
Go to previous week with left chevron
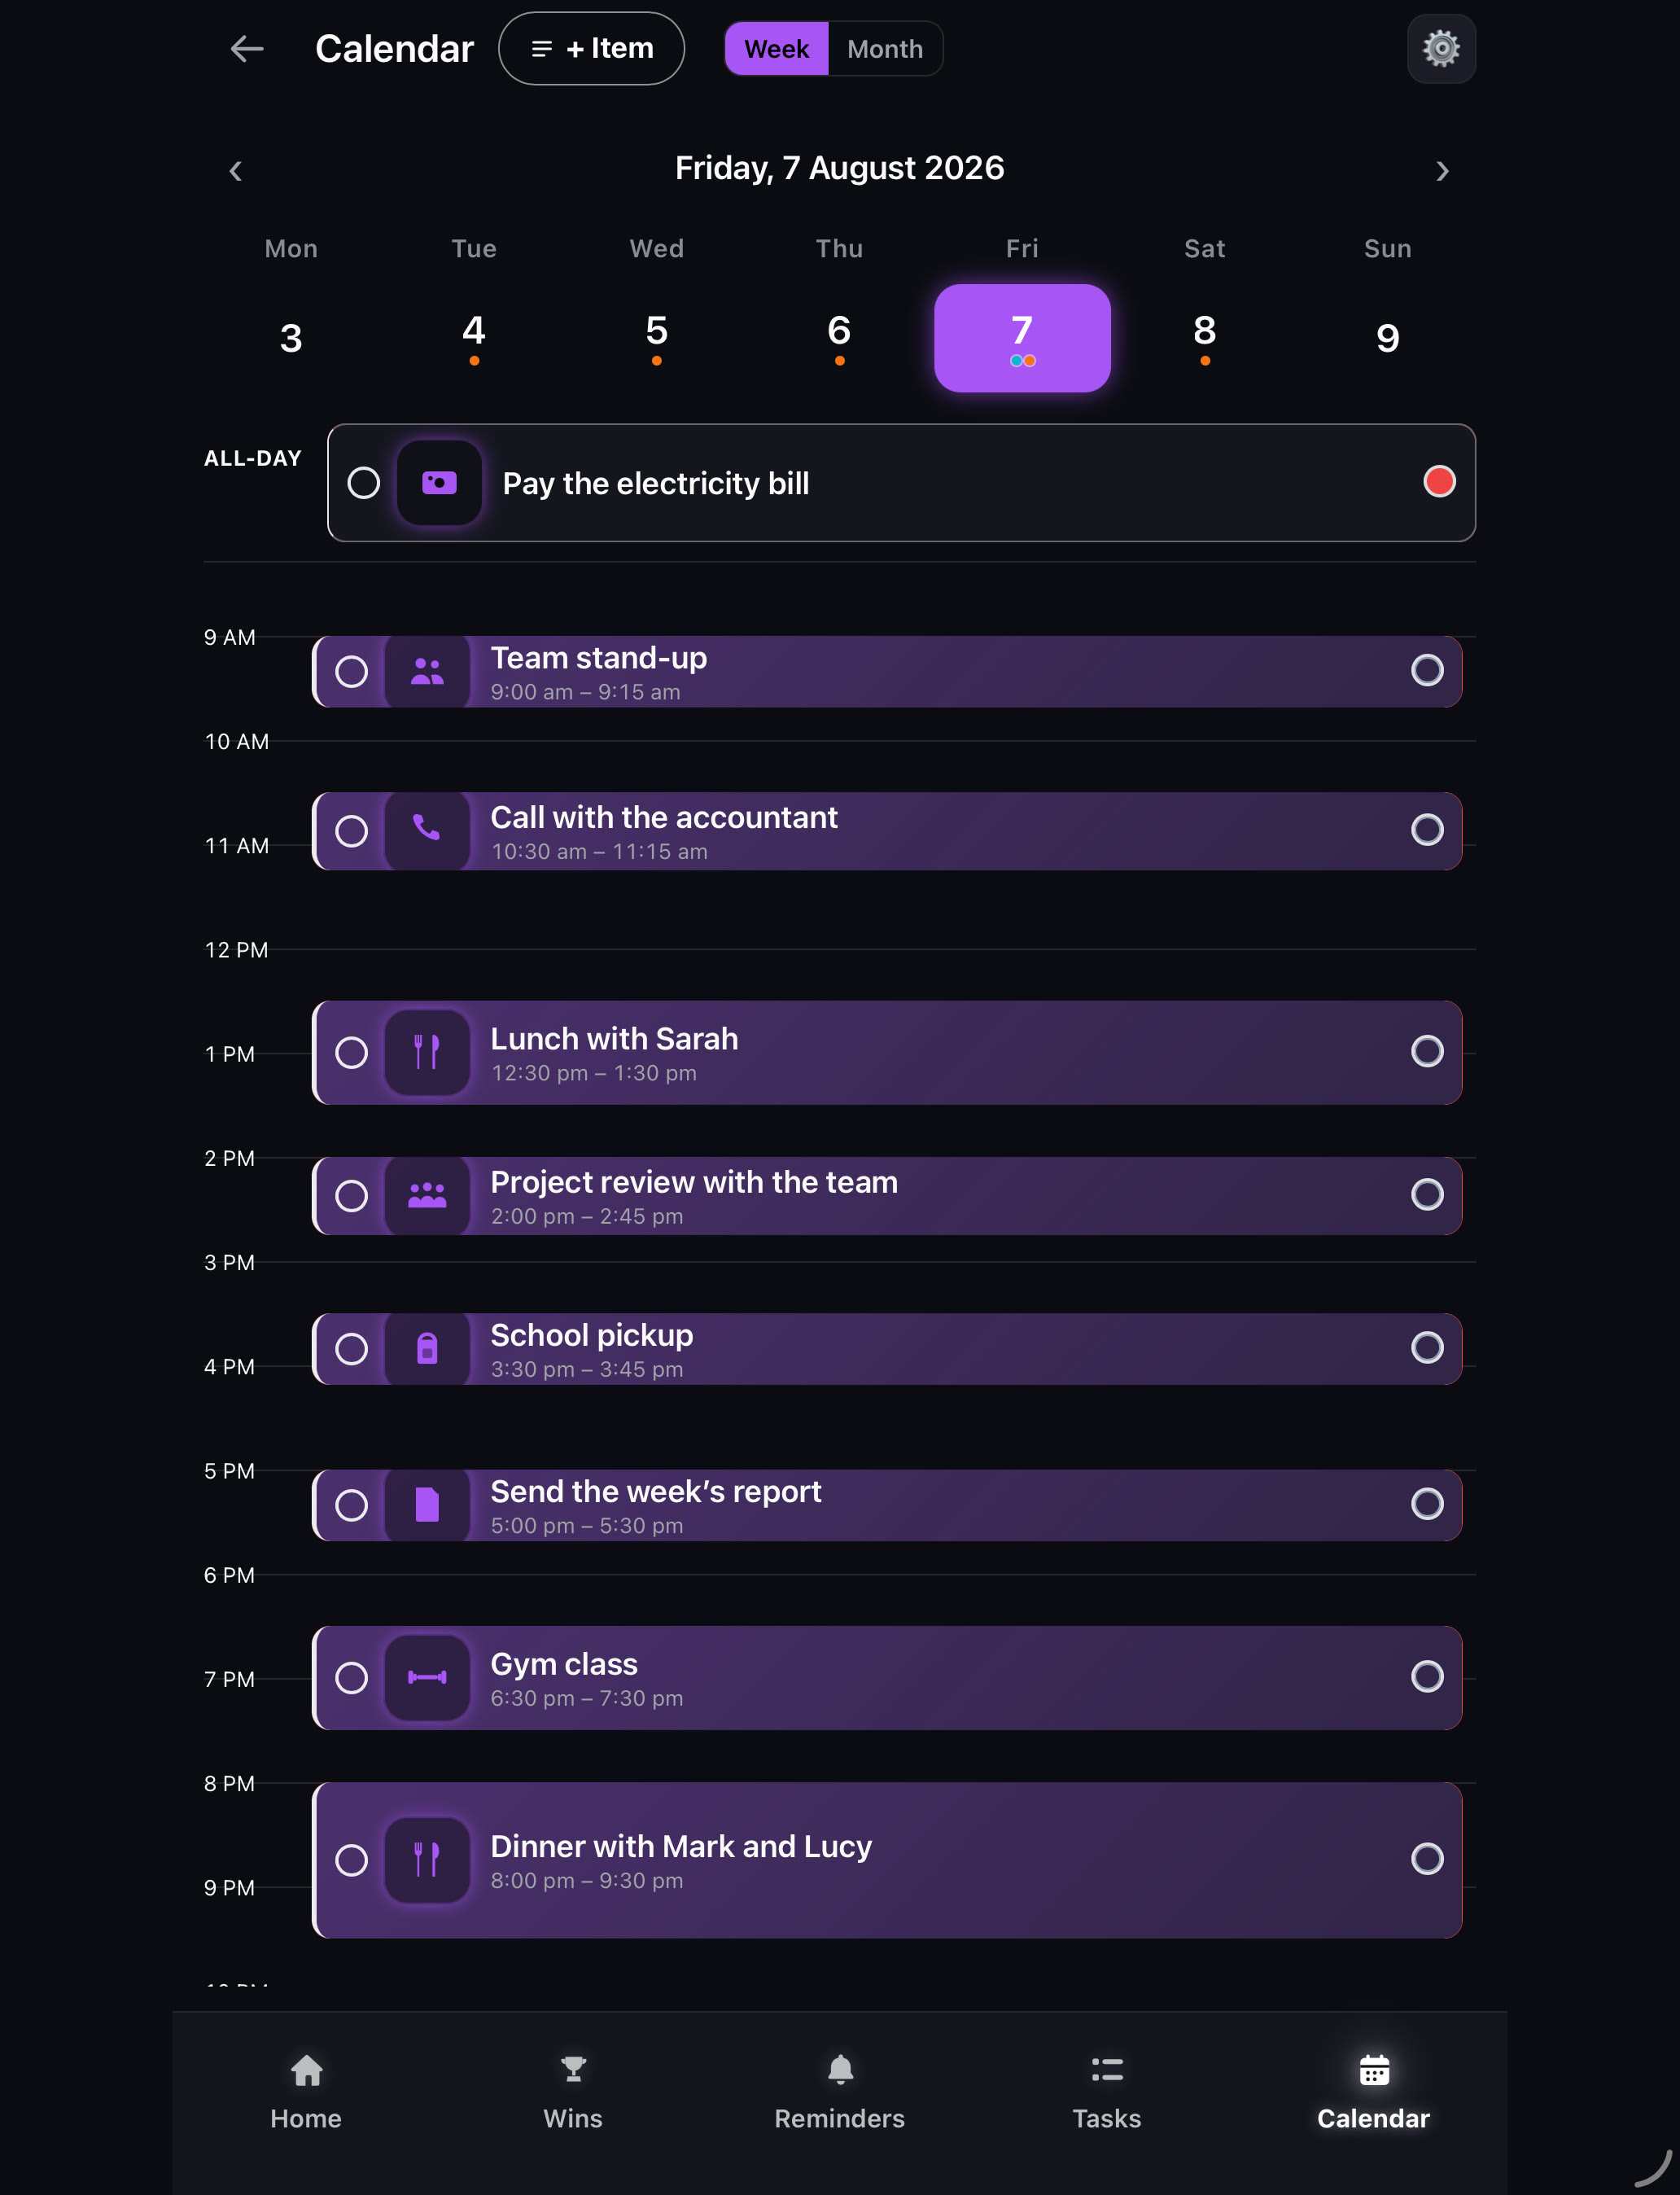click(x=236, y=171)
